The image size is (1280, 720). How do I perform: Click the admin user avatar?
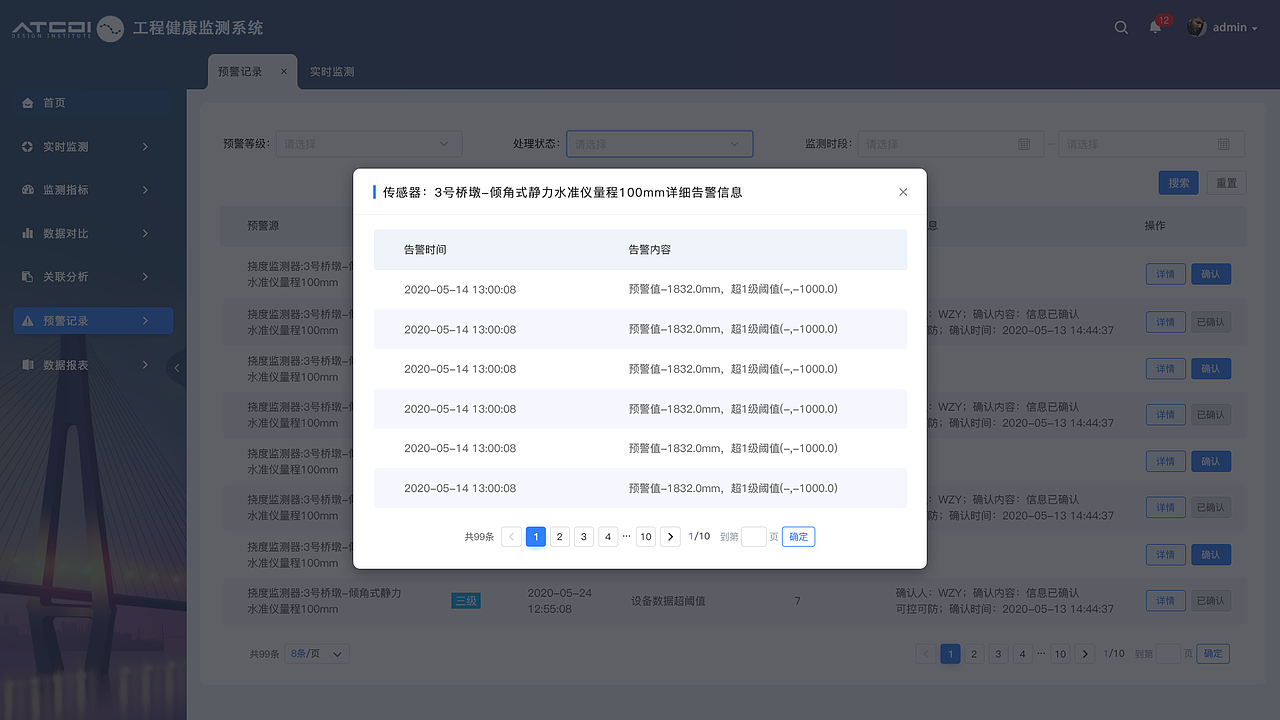(1196, 27)
